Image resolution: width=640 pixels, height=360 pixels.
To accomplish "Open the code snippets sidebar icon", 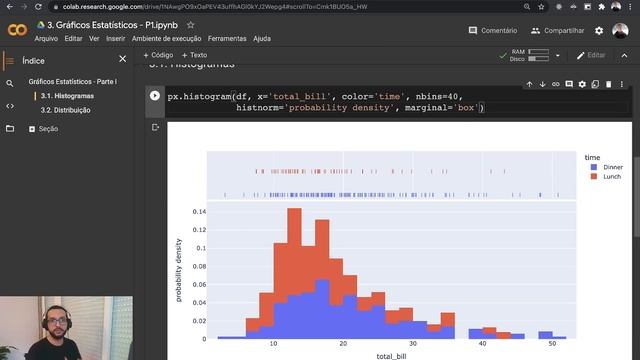I will coord(10,106).
